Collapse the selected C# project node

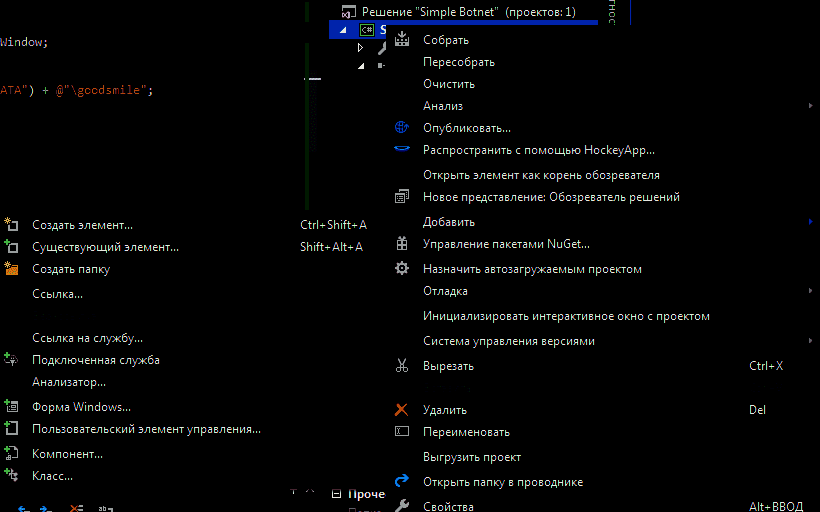coord(343,30)
